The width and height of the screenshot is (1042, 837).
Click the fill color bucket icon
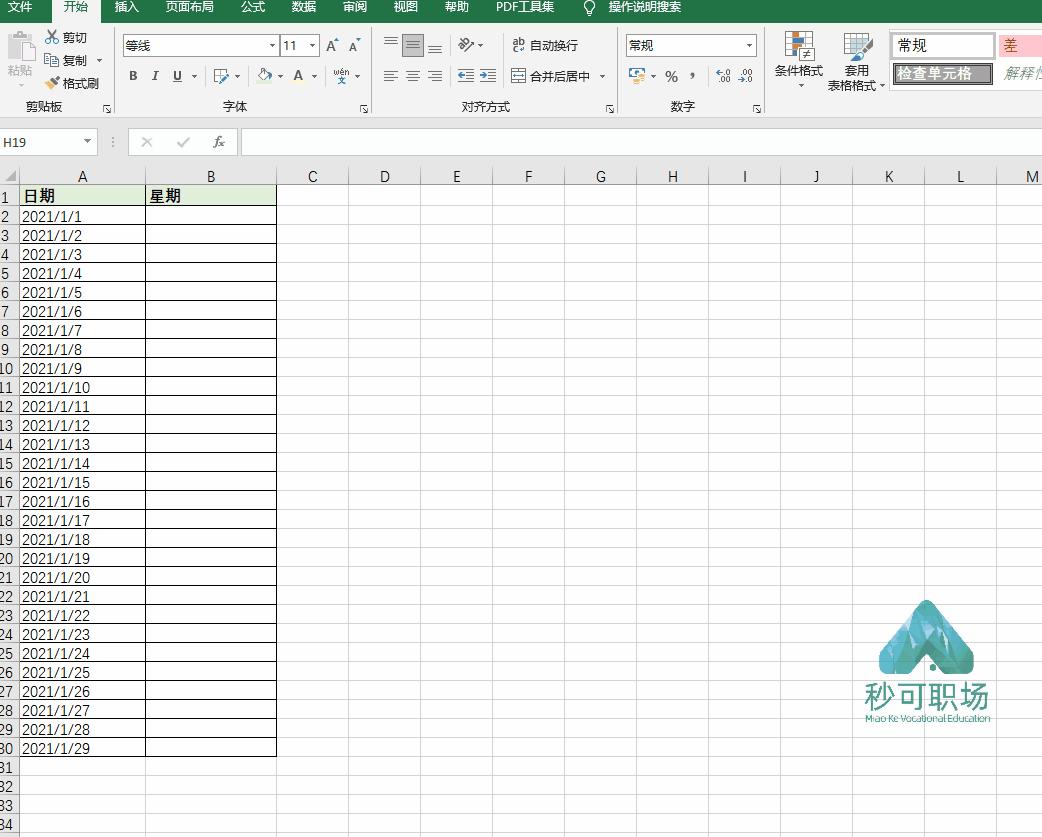point(264,76)
